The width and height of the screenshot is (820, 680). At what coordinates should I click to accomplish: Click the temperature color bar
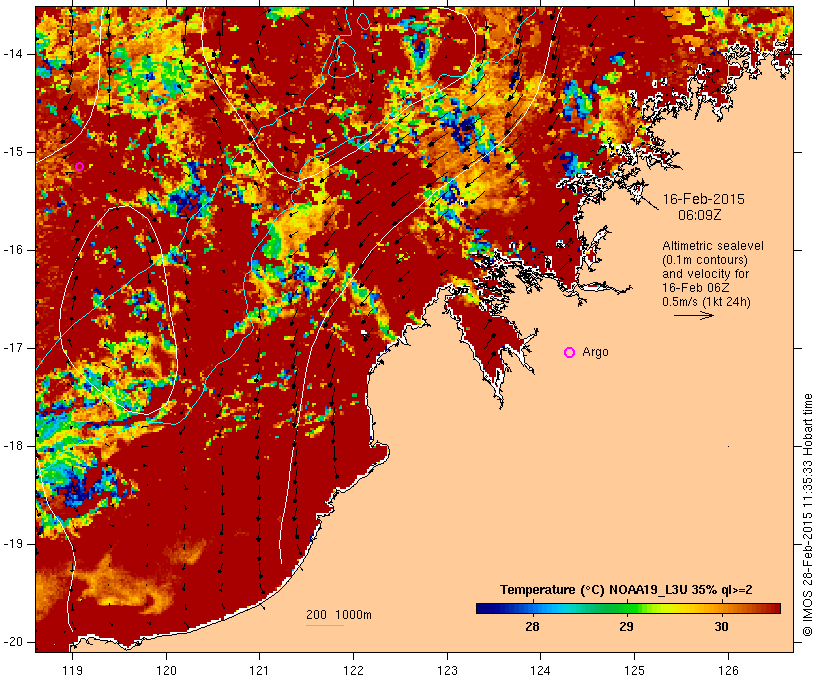628,608
